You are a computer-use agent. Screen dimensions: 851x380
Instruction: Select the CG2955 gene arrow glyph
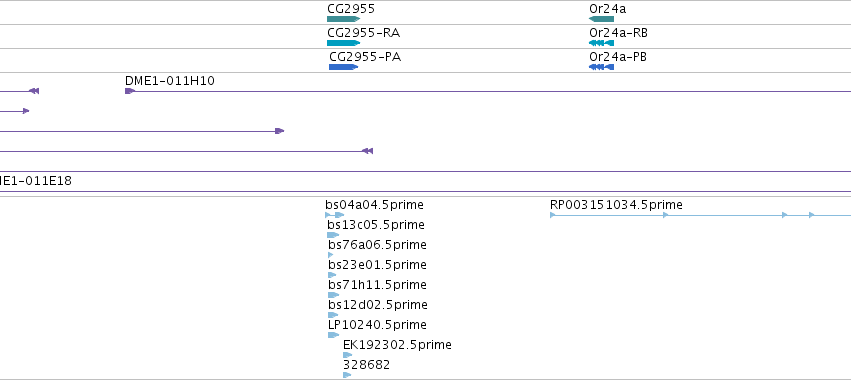(344, 19)
